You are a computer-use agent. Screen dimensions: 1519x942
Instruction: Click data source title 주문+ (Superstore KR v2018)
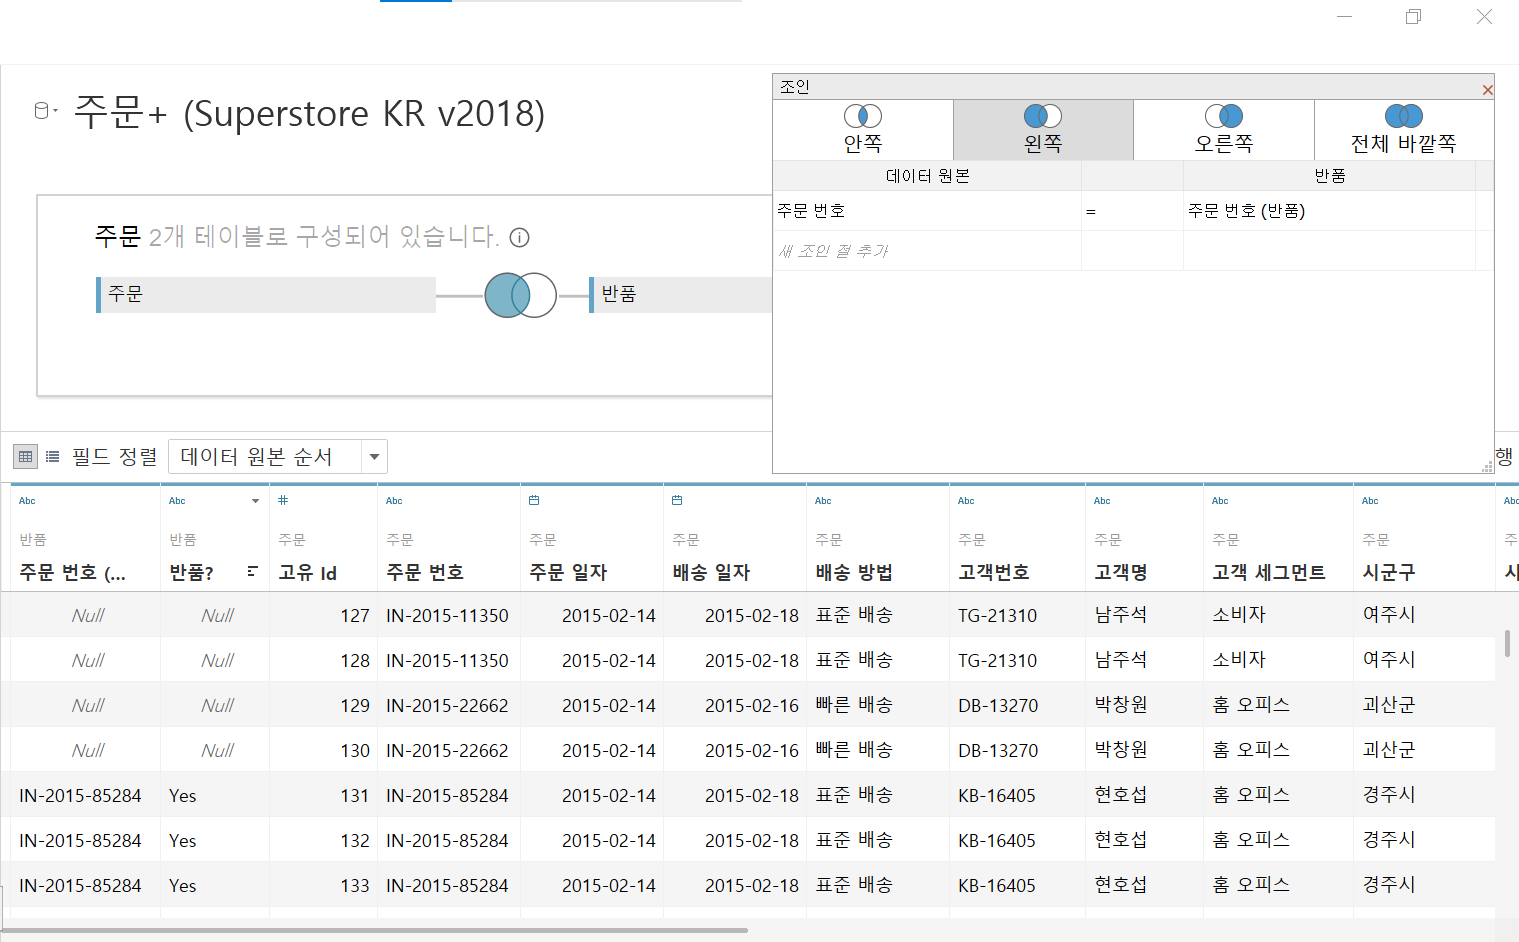pyautogui.click(x=309, y=113)
